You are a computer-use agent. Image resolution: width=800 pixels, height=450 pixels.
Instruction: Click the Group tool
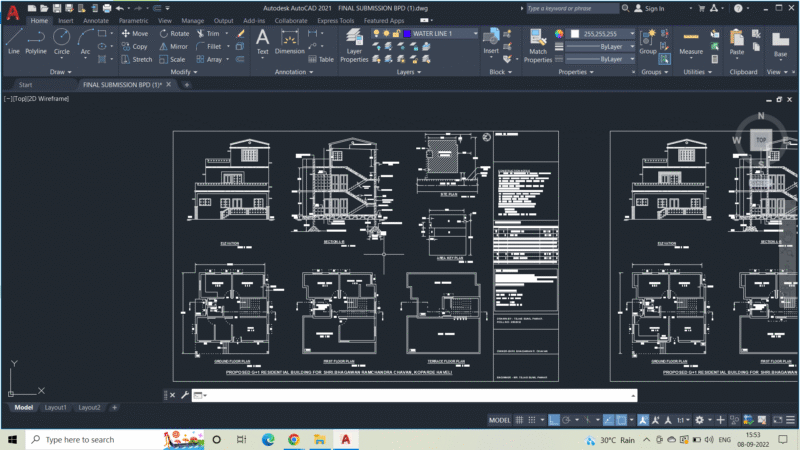click(648, 41)
